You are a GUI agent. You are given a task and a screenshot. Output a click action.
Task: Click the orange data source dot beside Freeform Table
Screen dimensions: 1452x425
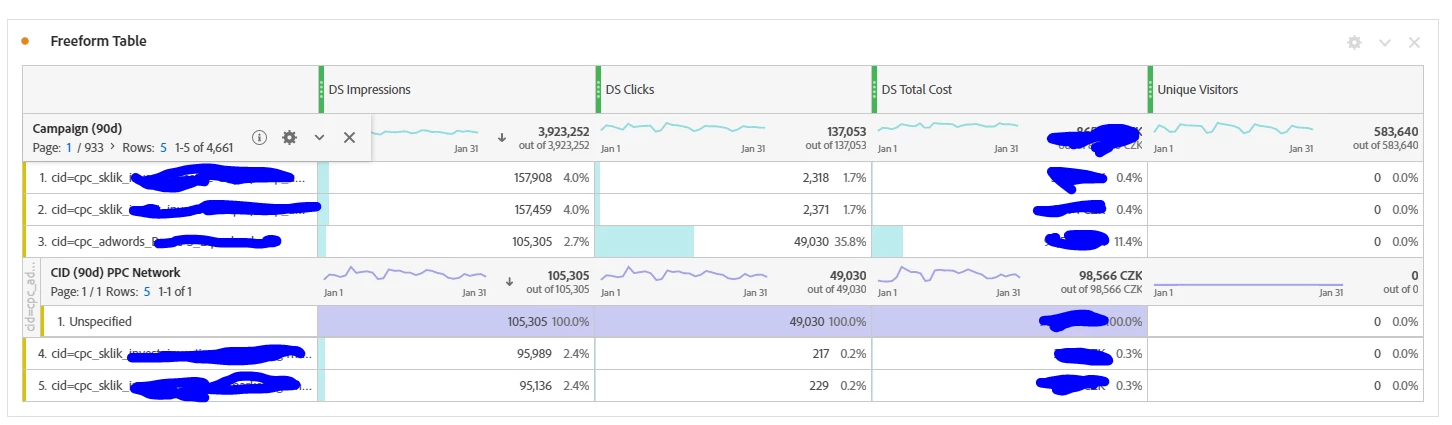[x=25, y=41]
